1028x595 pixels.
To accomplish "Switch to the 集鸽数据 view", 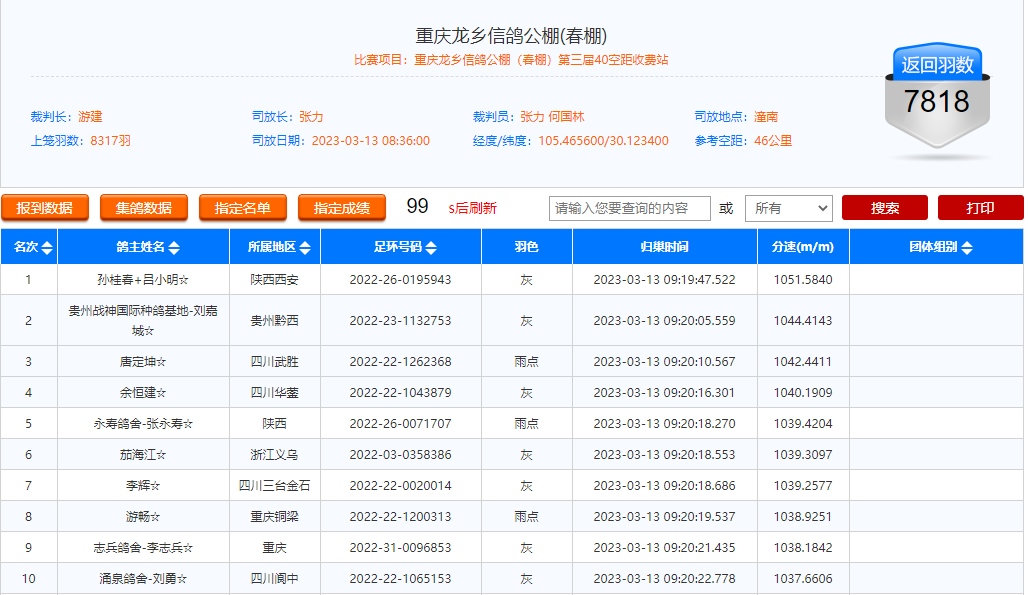I will click(x=144, y=208).
